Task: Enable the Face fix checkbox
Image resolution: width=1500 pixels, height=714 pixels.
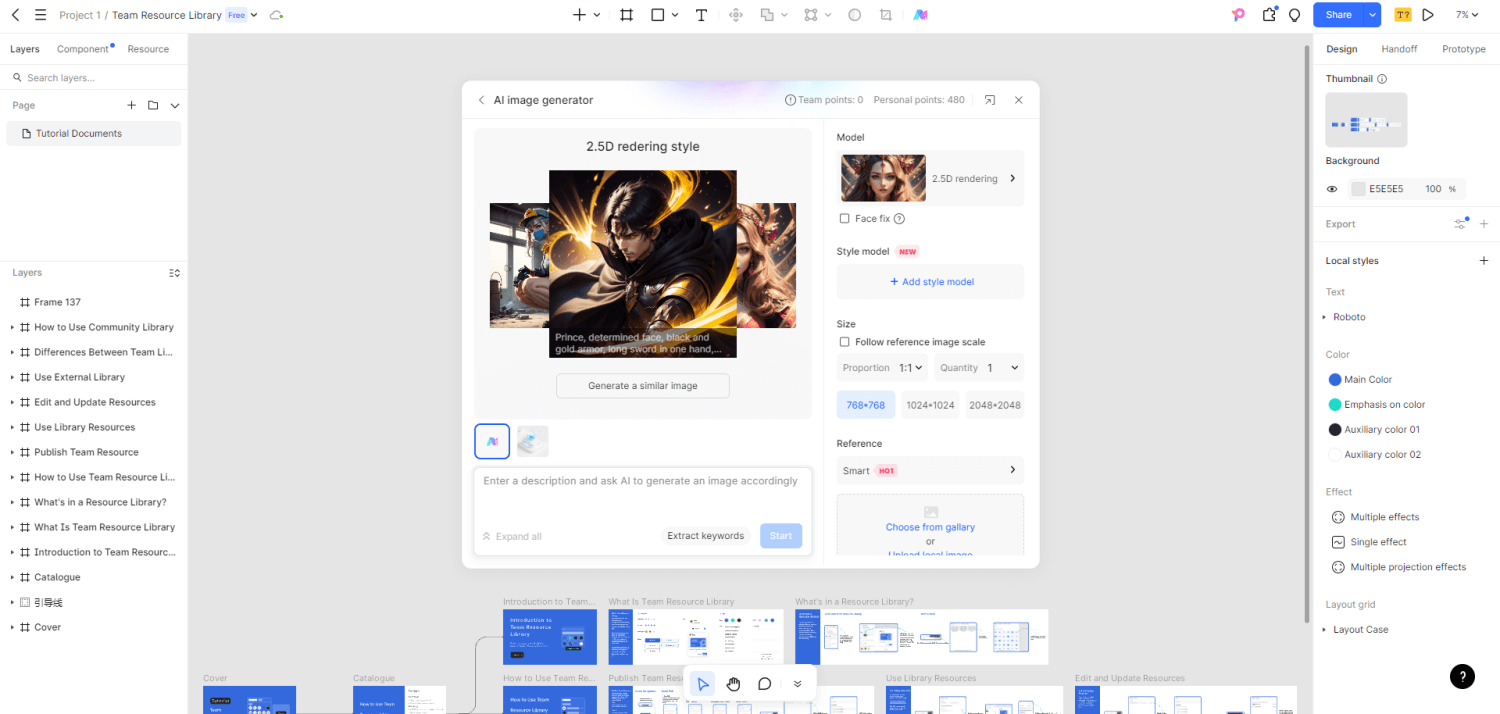Action: click(x=845, y=218)
